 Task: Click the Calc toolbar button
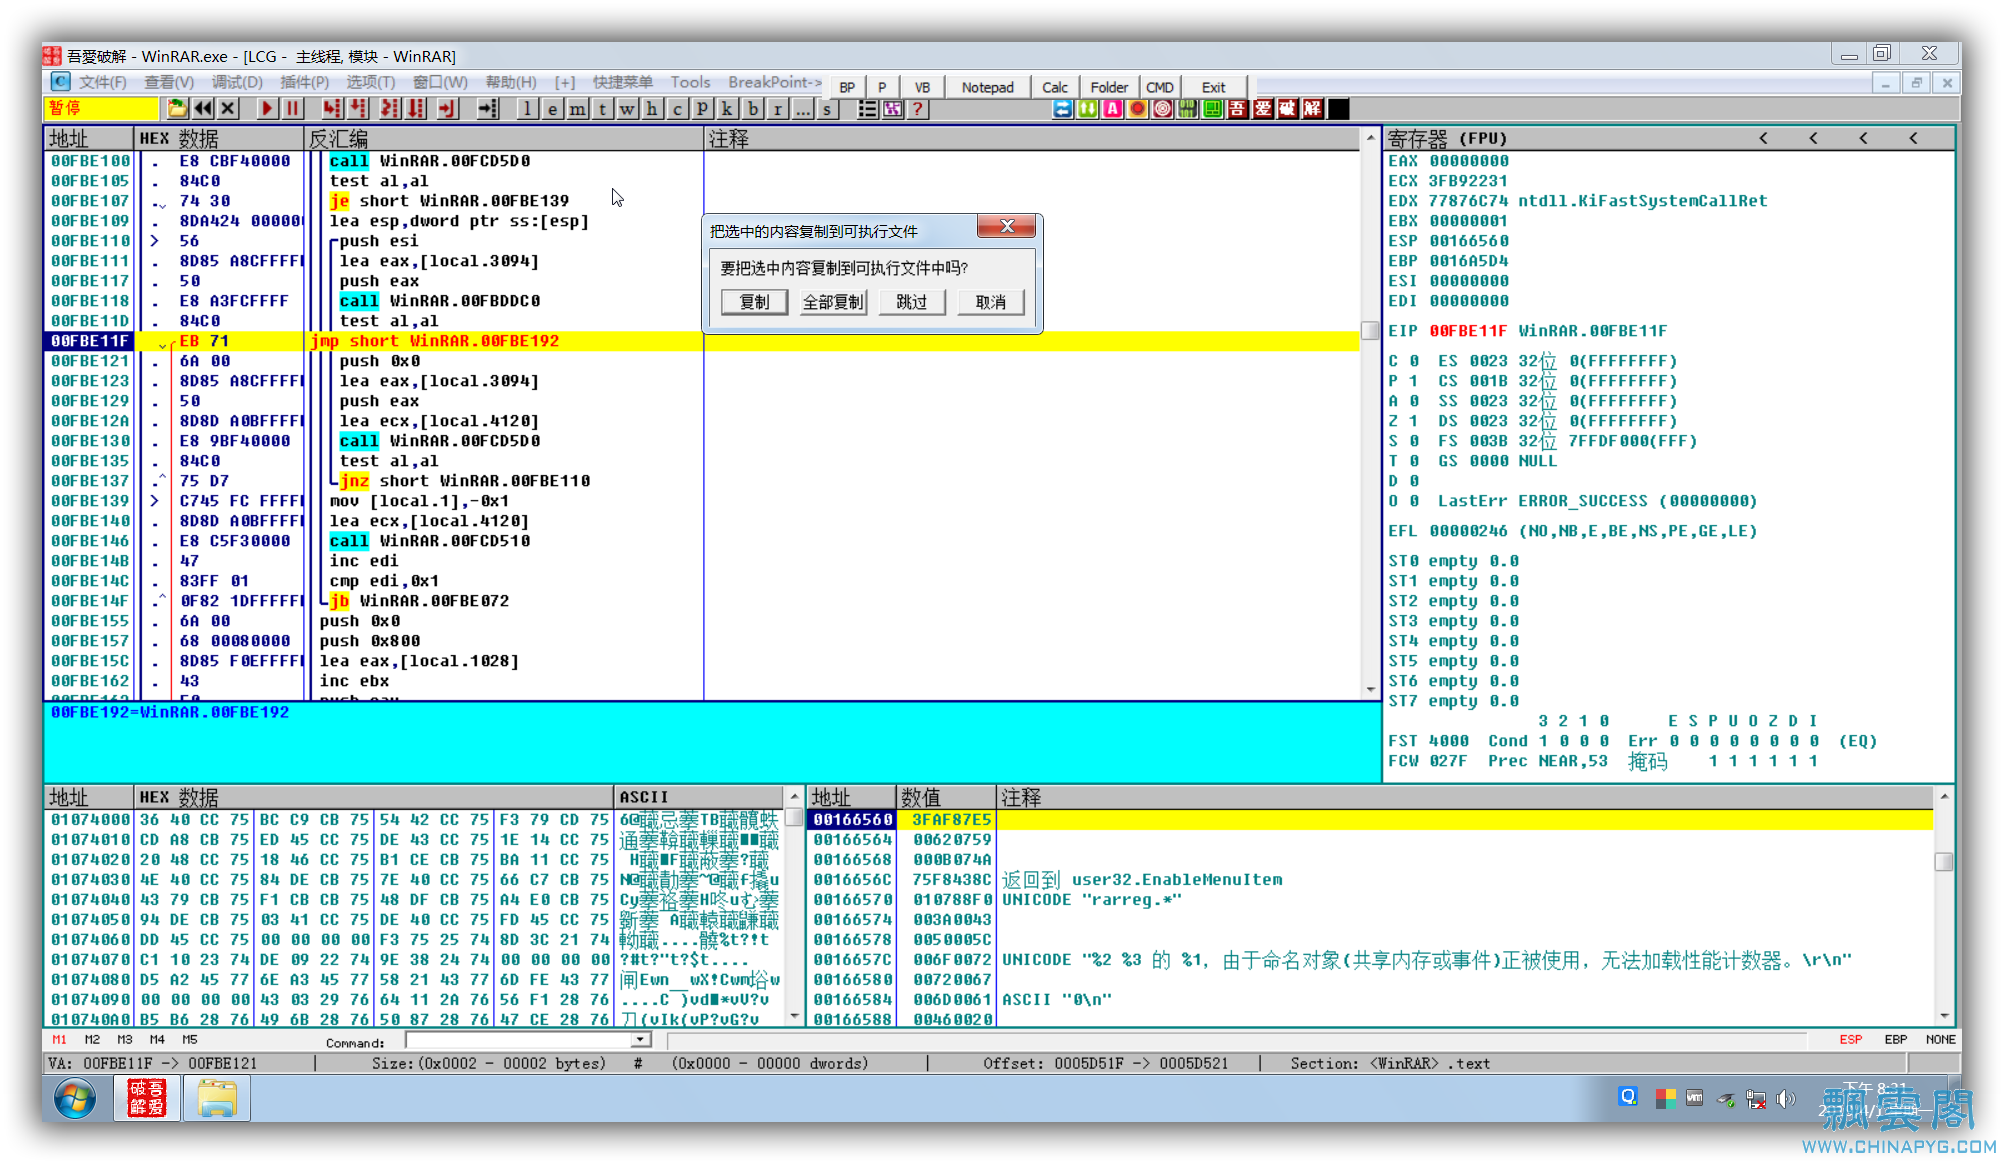[x=1054, y=87]
